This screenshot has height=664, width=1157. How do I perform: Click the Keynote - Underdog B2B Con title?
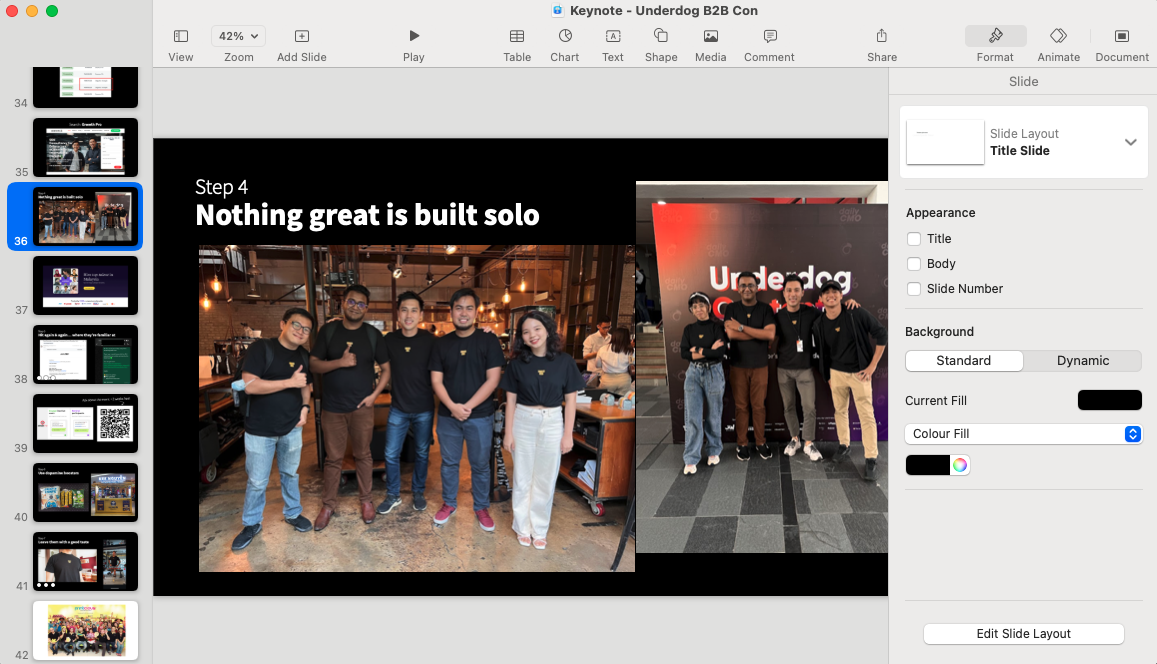(663, 10)
